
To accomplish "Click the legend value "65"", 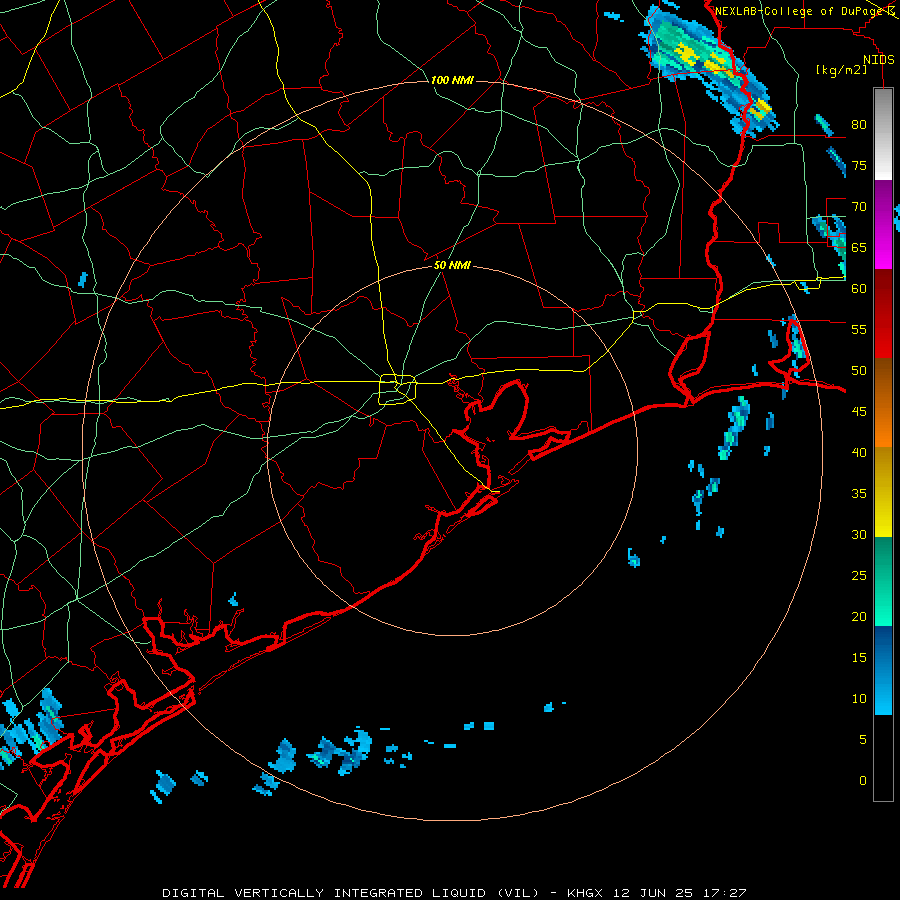I will (859, 247).
